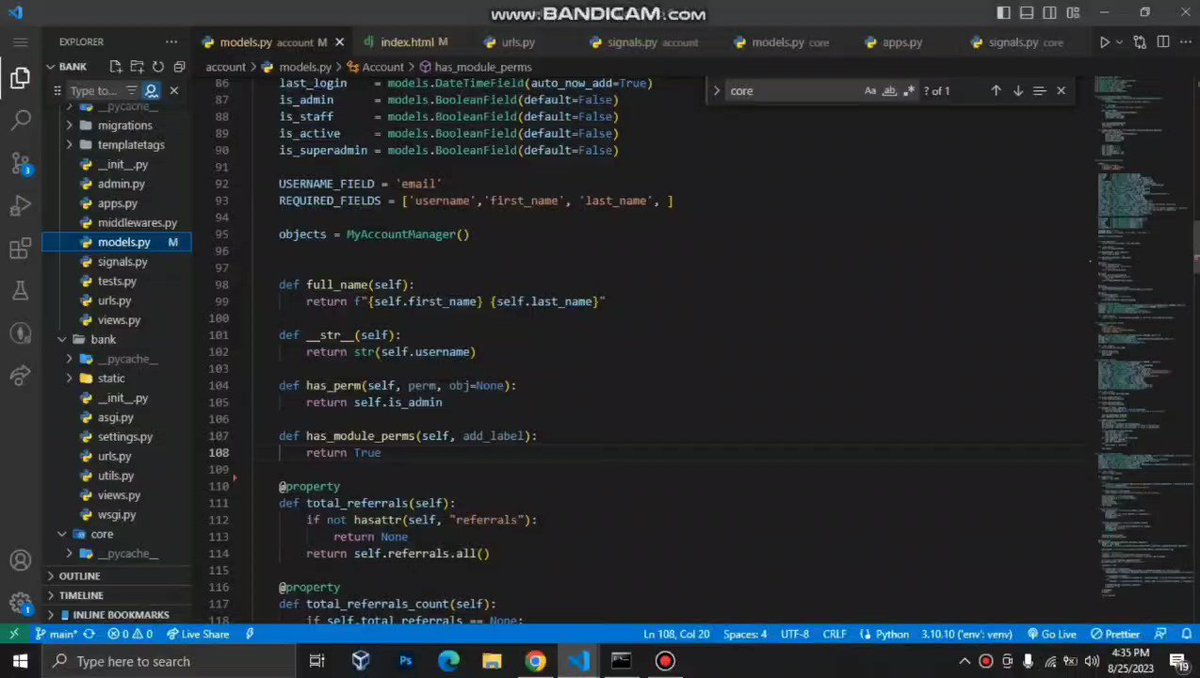Image resolution: width=1200 pixels, height=678 pixels.
Task: Open the run button dropdown arrow
Action: pos(1119,42)
